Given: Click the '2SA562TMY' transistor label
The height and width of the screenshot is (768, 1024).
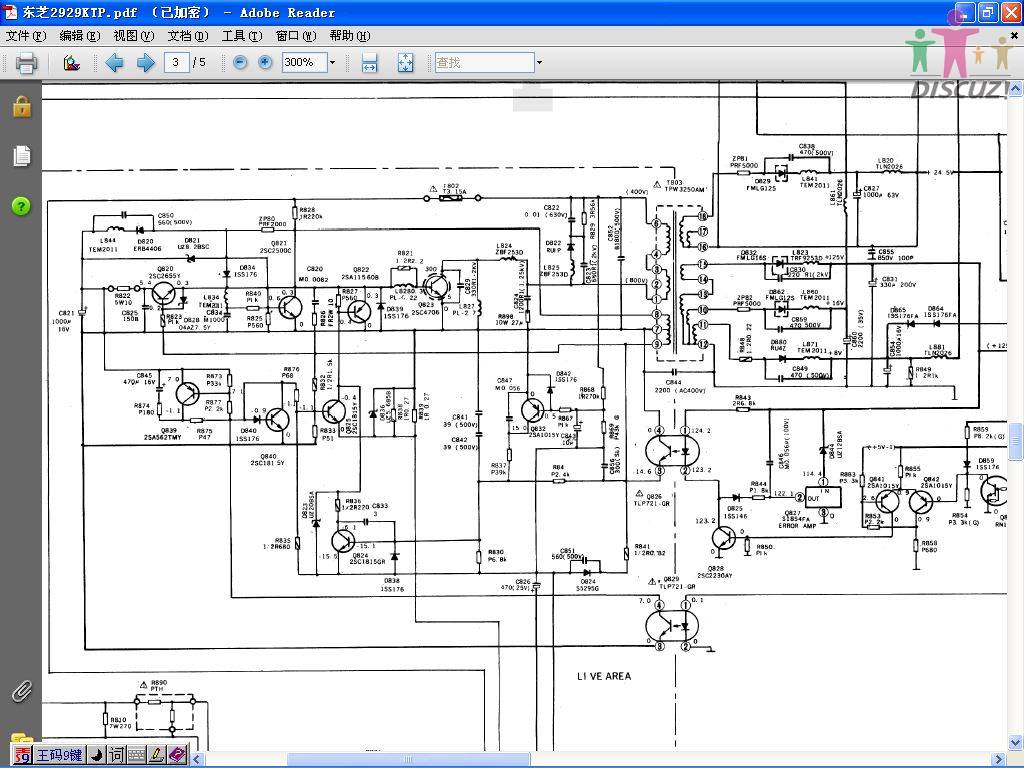Looking at the screenshot, I should (x=163, y=438).
